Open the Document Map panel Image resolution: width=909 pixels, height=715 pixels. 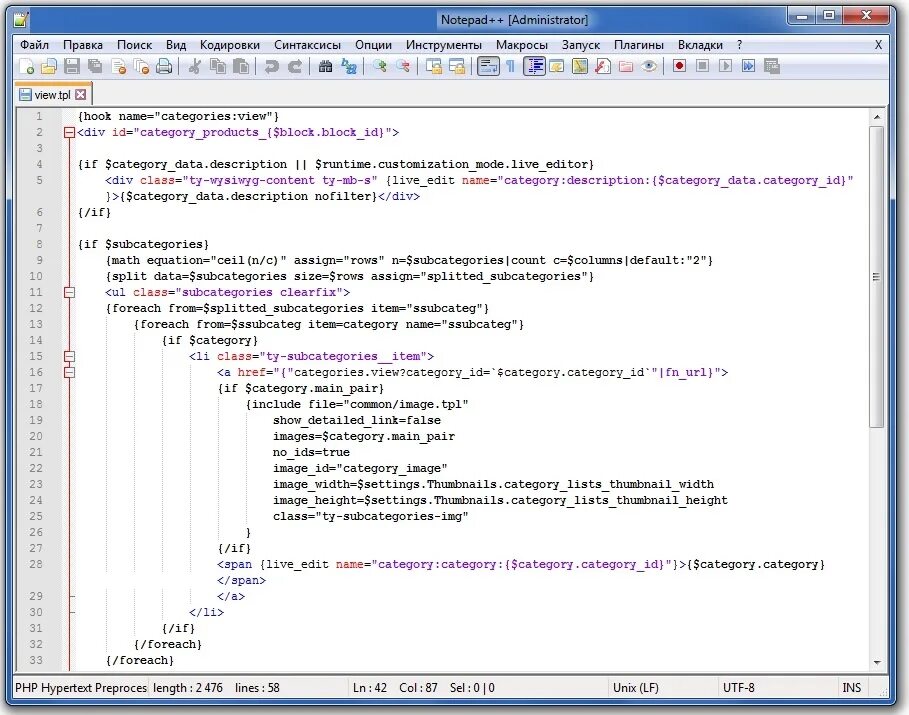click(x=580, y=66)
